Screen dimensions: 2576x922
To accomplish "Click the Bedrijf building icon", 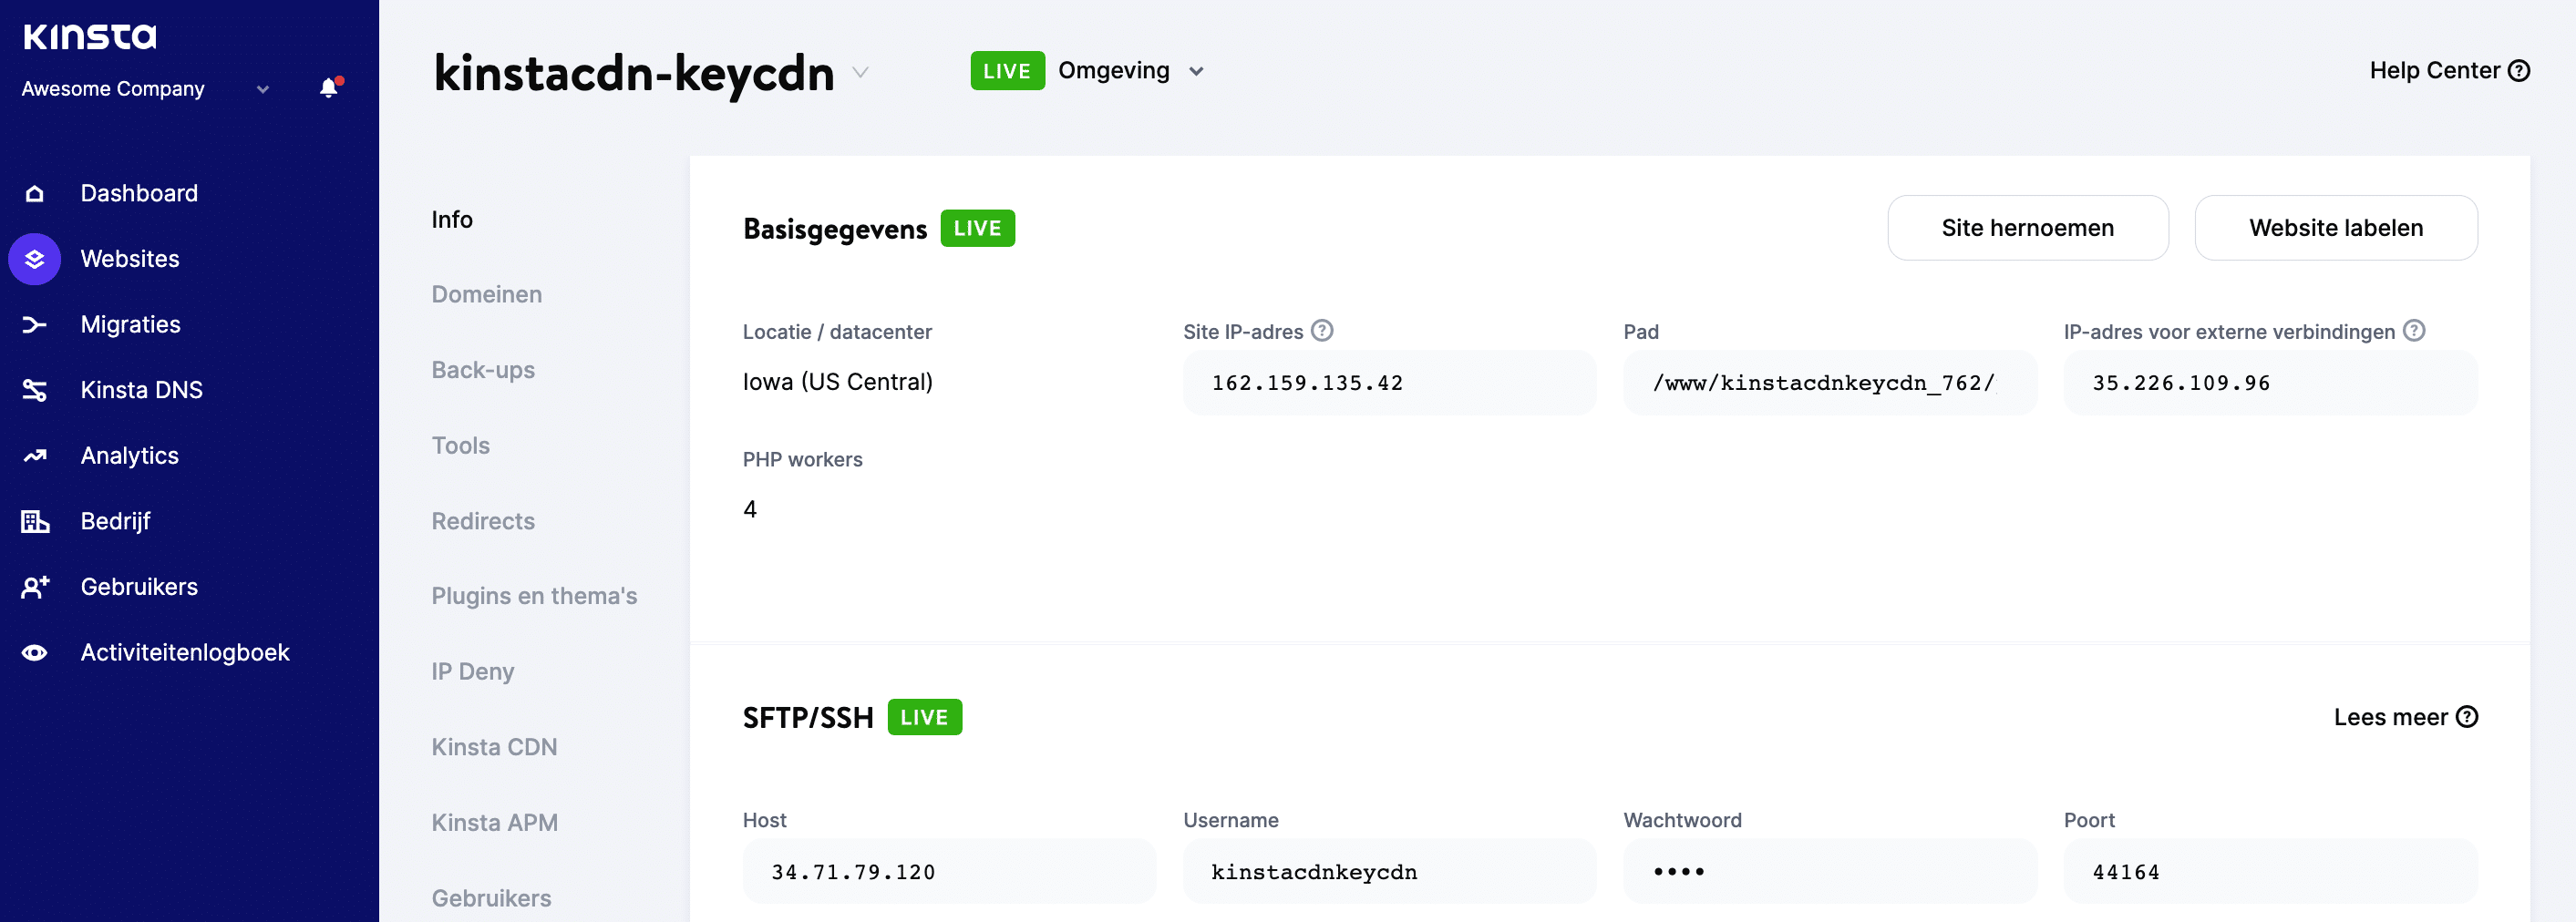I will (x=34, y=520).
